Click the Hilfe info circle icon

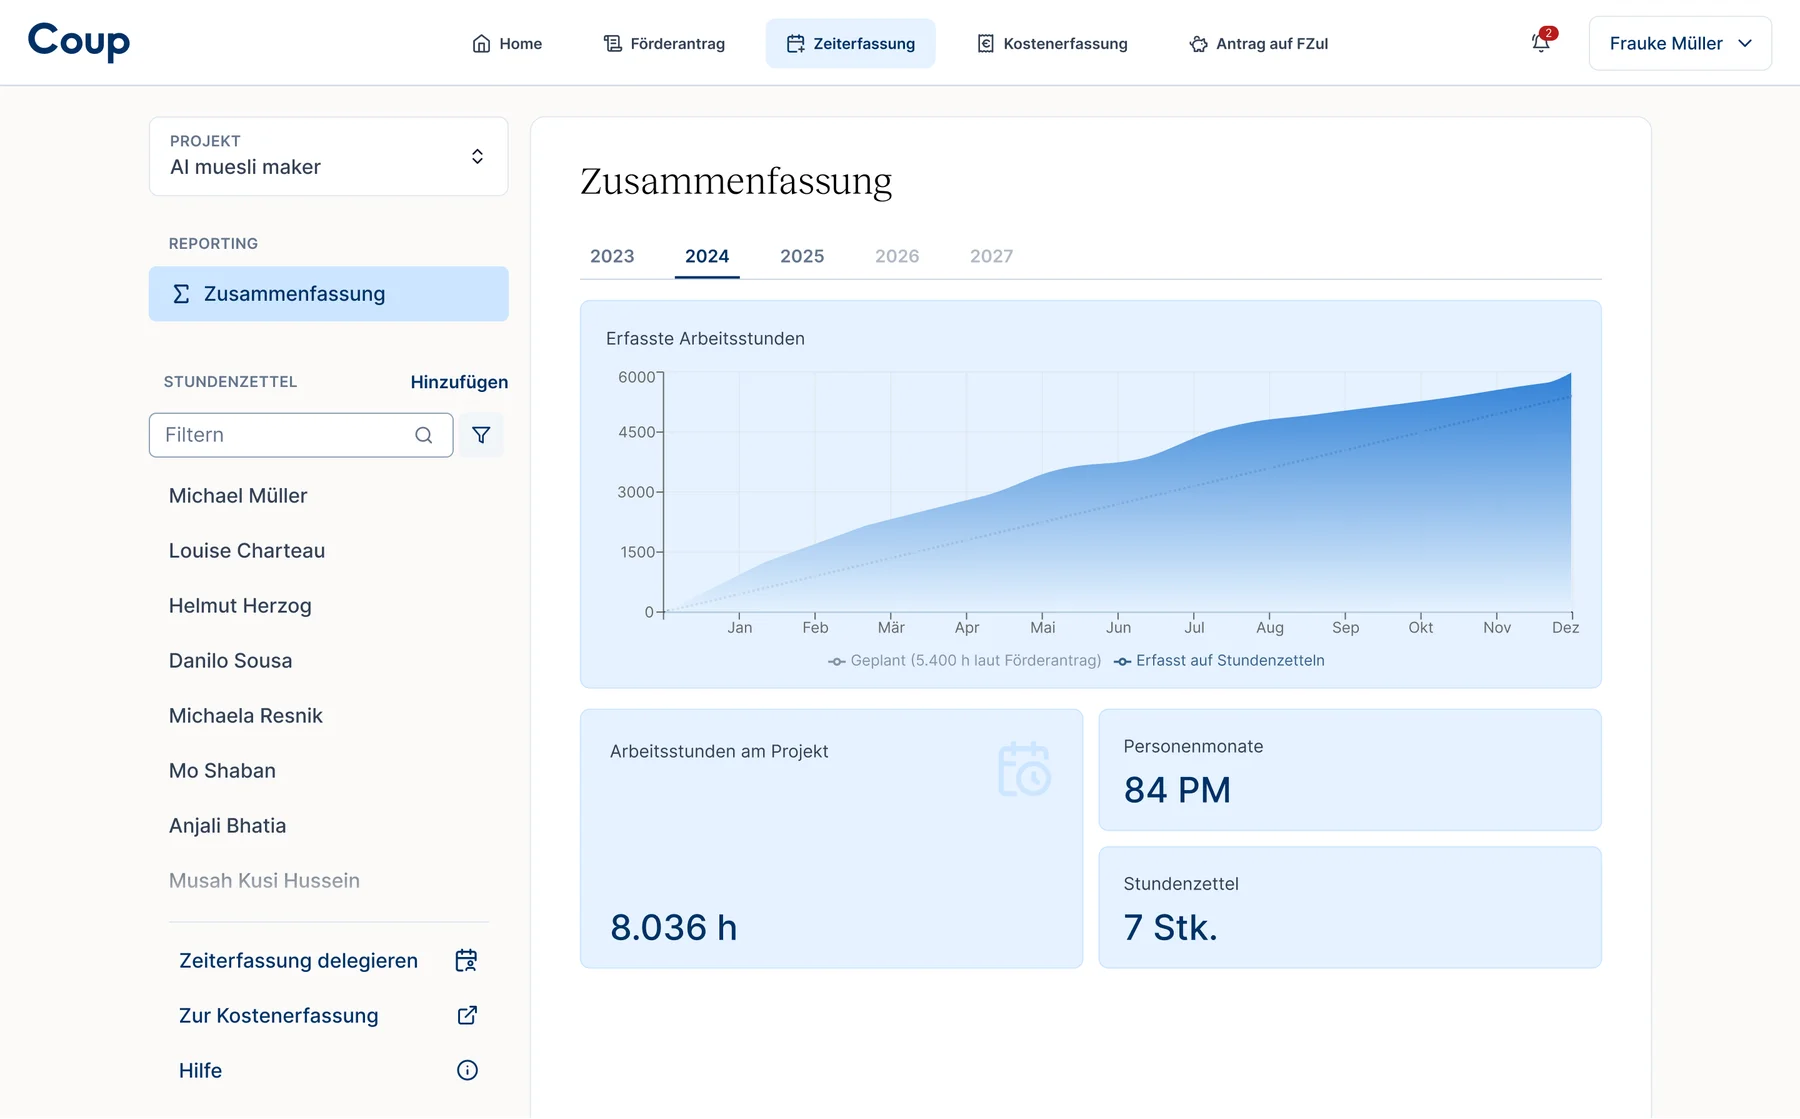[467, 1071]
